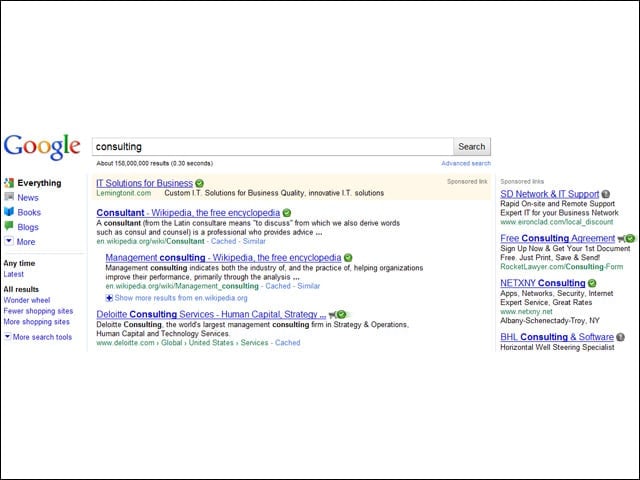Open Cached copy of Management consulting page

pos(278,286)
